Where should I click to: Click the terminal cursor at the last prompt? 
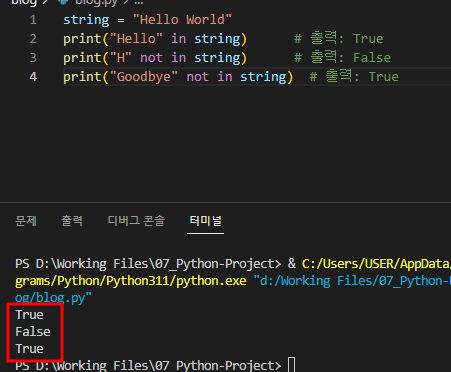pyautogui.click(x=291, y=365)
